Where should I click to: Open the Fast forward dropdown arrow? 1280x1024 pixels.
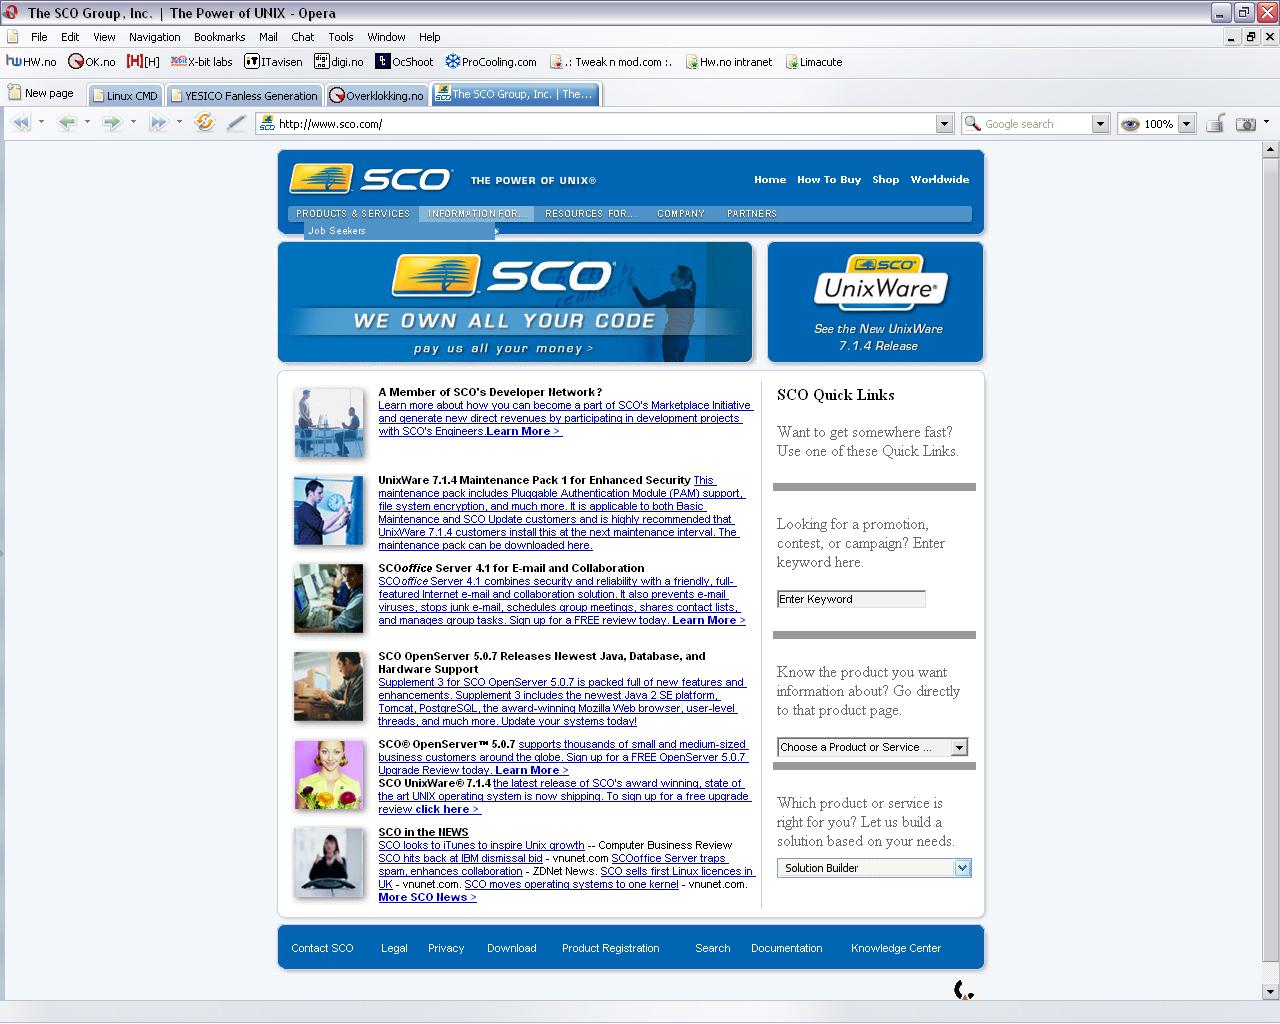coord(179,123)
